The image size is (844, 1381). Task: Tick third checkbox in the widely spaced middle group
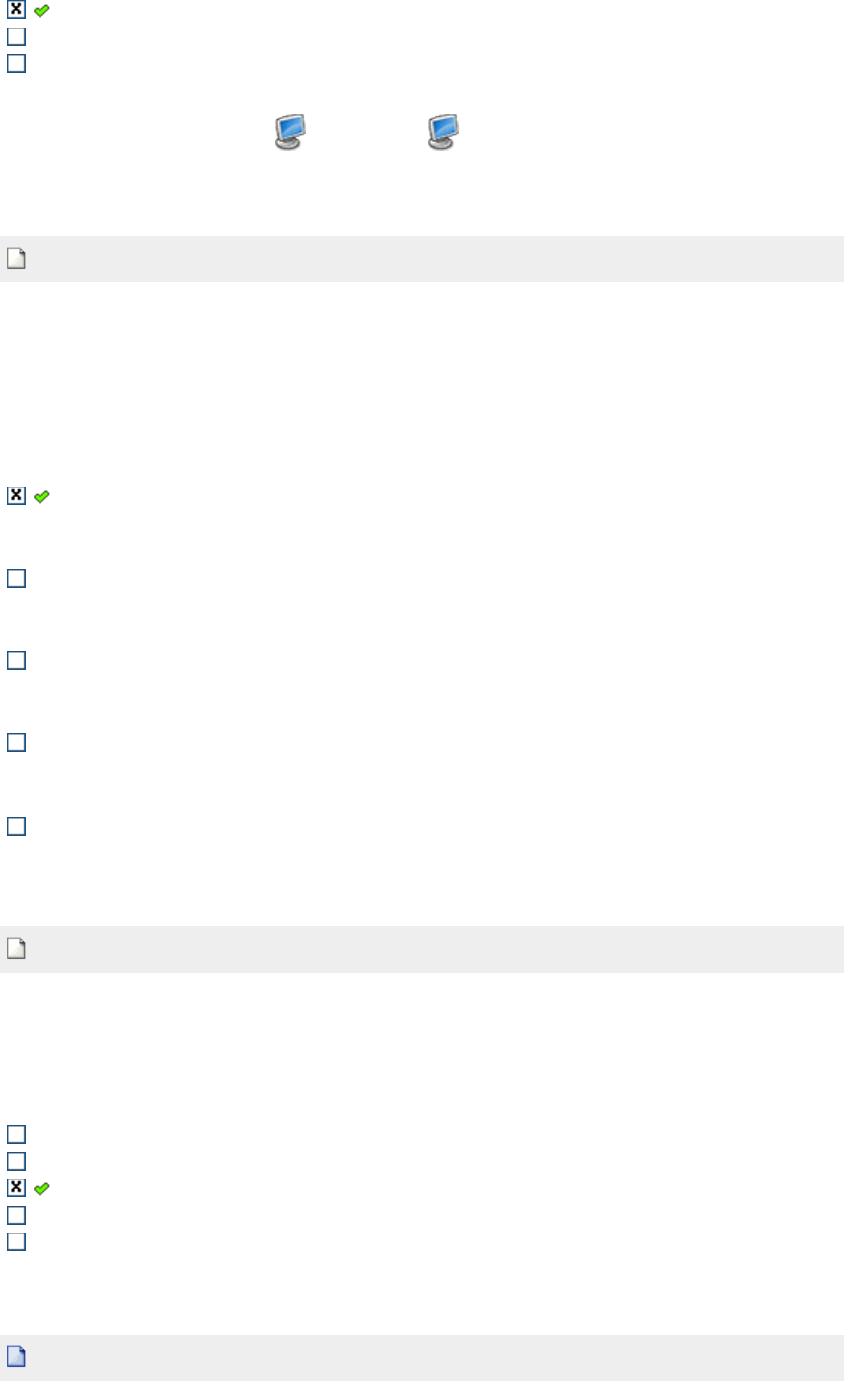click(x=16, y=661)
